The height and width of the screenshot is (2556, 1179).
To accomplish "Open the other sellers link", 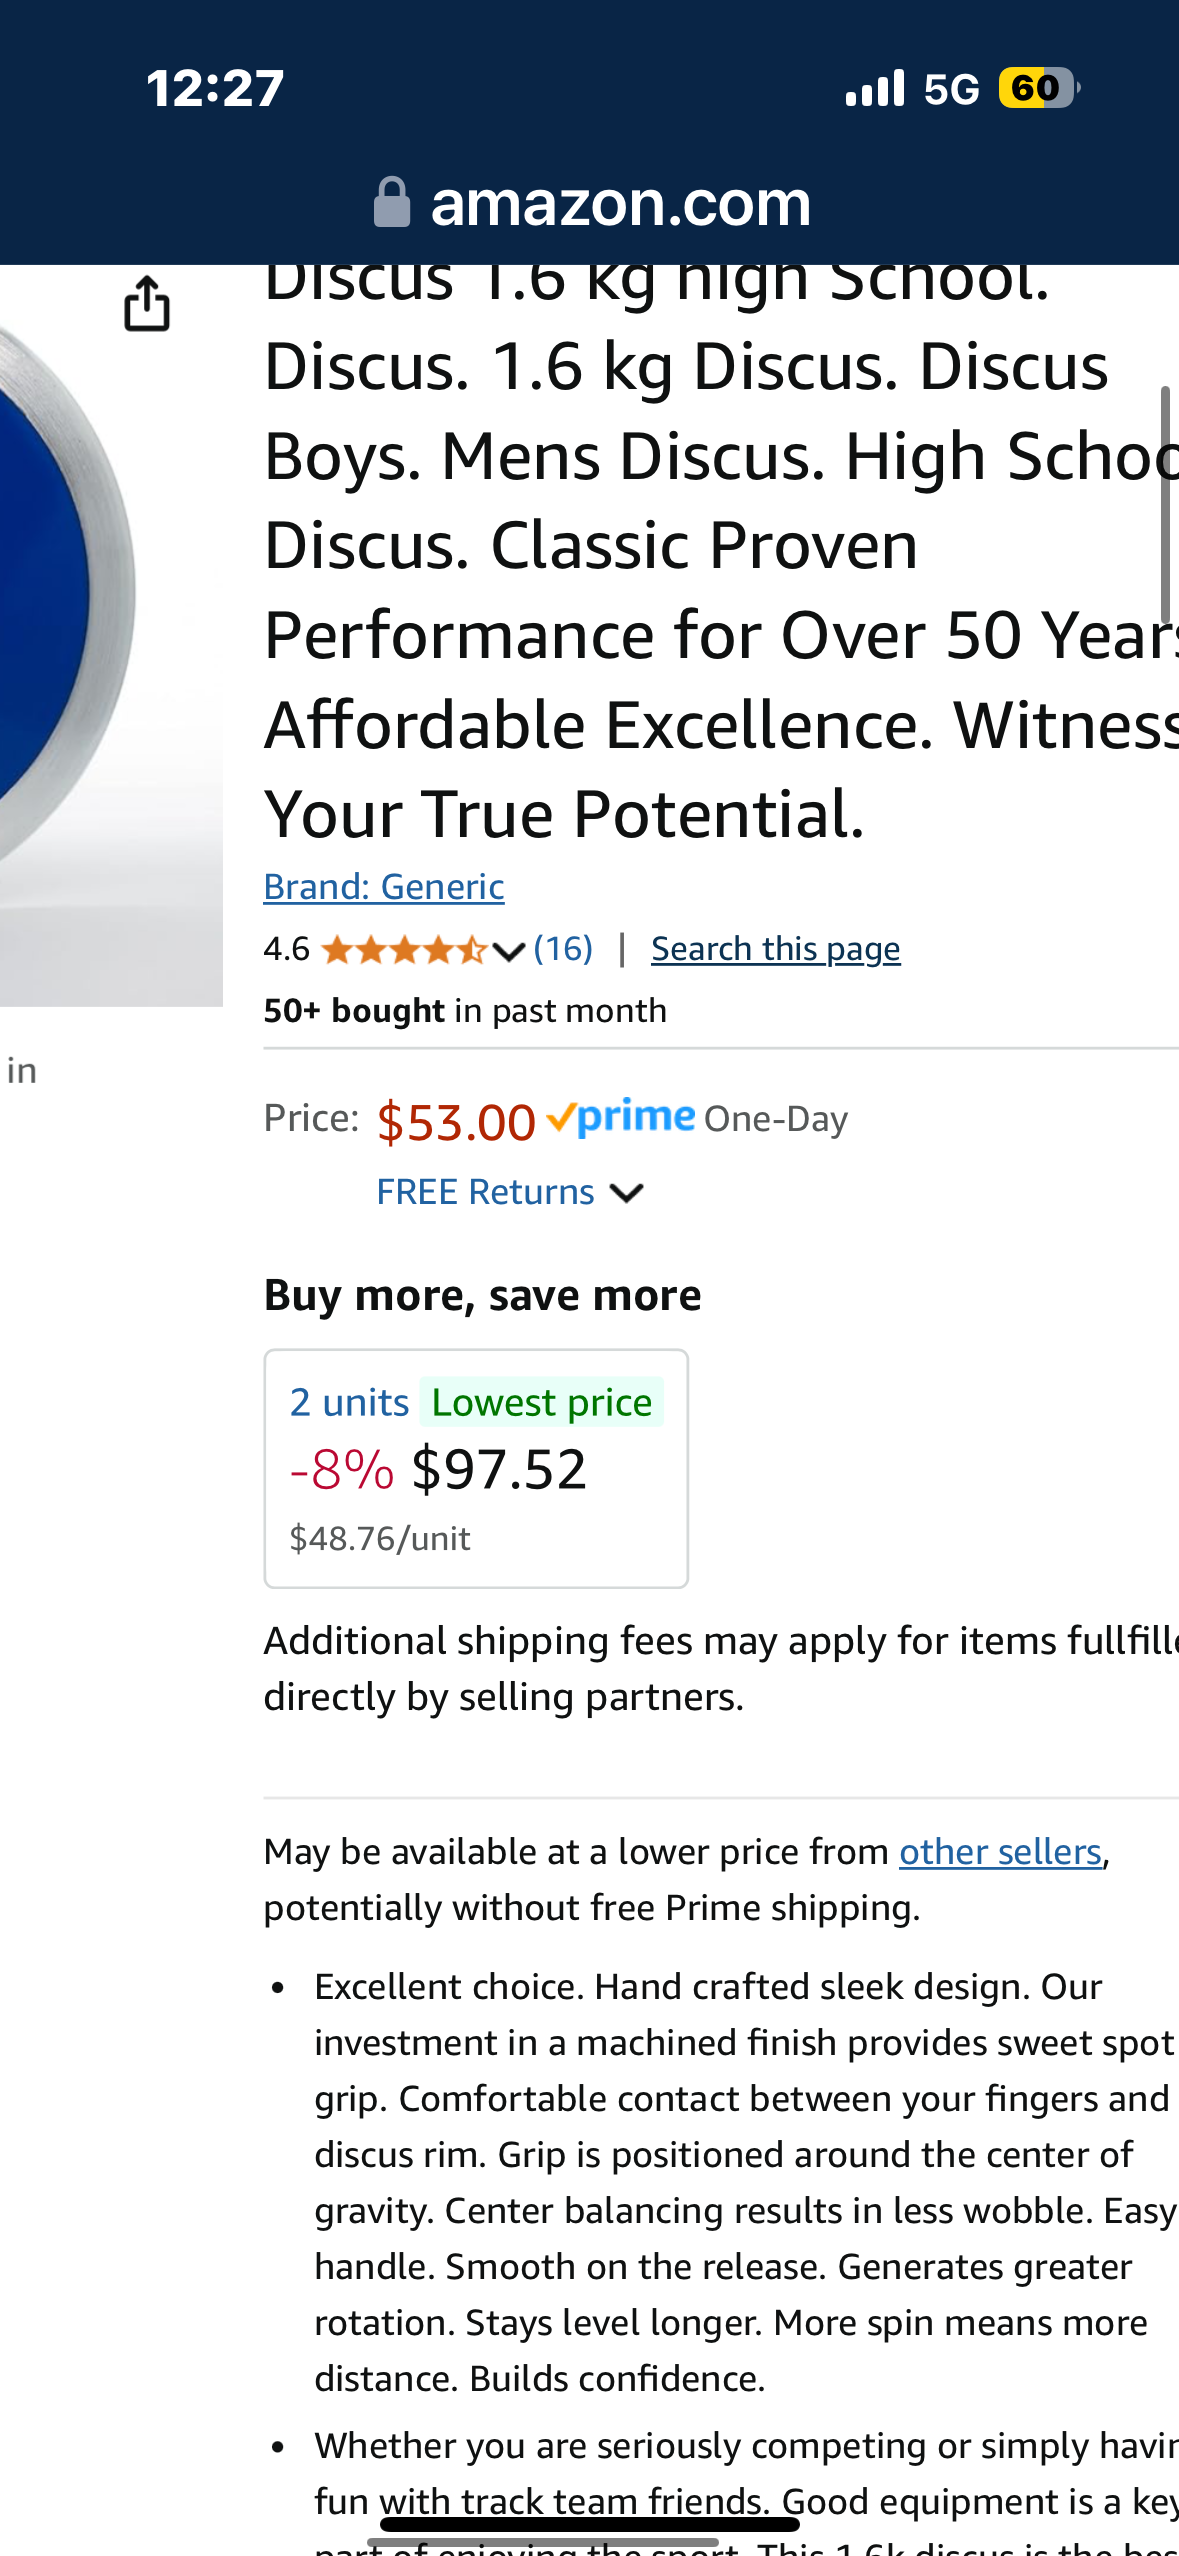I will 1000,1852.
